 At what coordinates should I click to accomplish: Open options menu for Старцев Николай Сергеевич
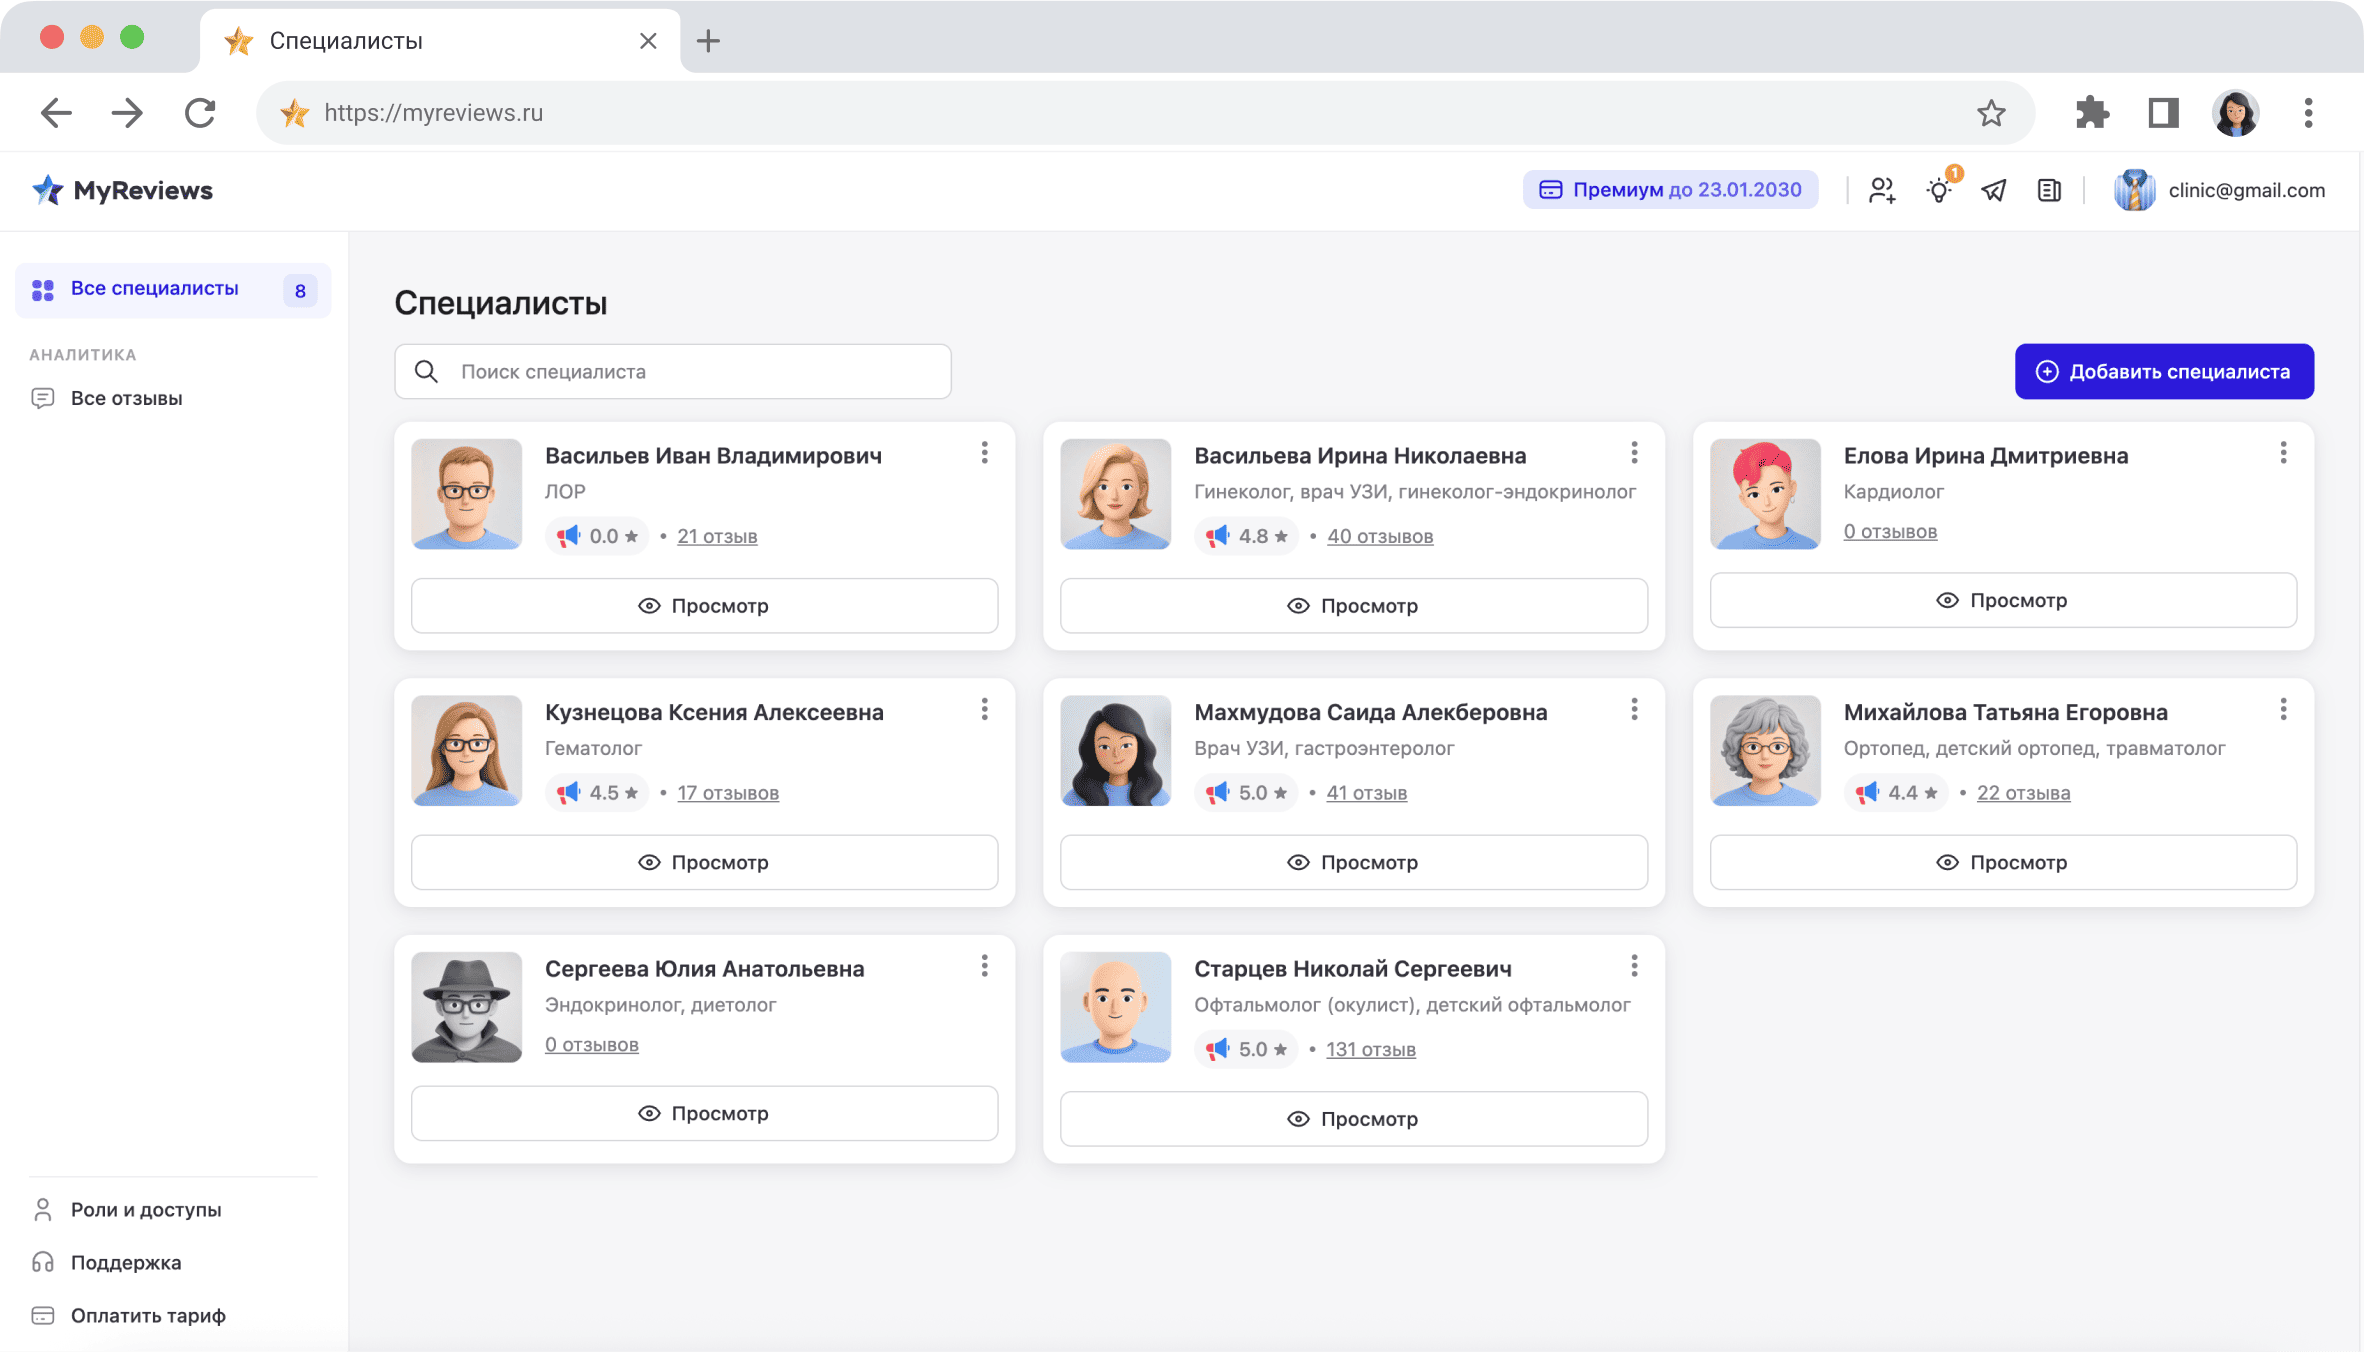point(1634,965)
